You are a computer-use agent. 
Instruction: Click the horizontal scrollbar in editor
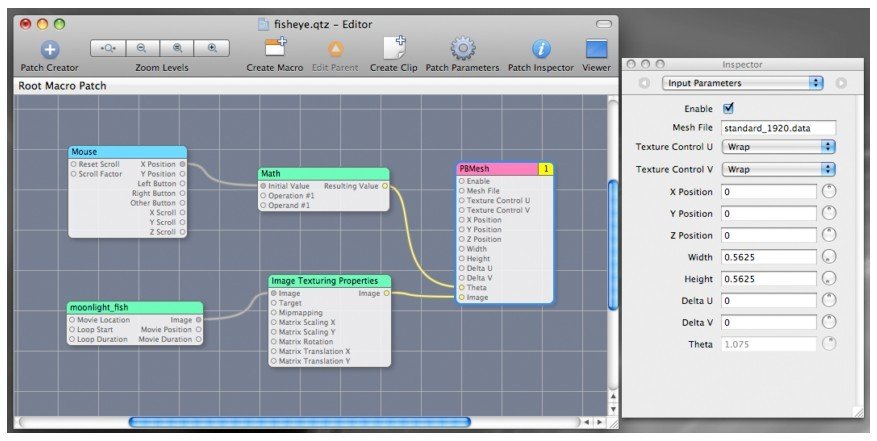300,422
